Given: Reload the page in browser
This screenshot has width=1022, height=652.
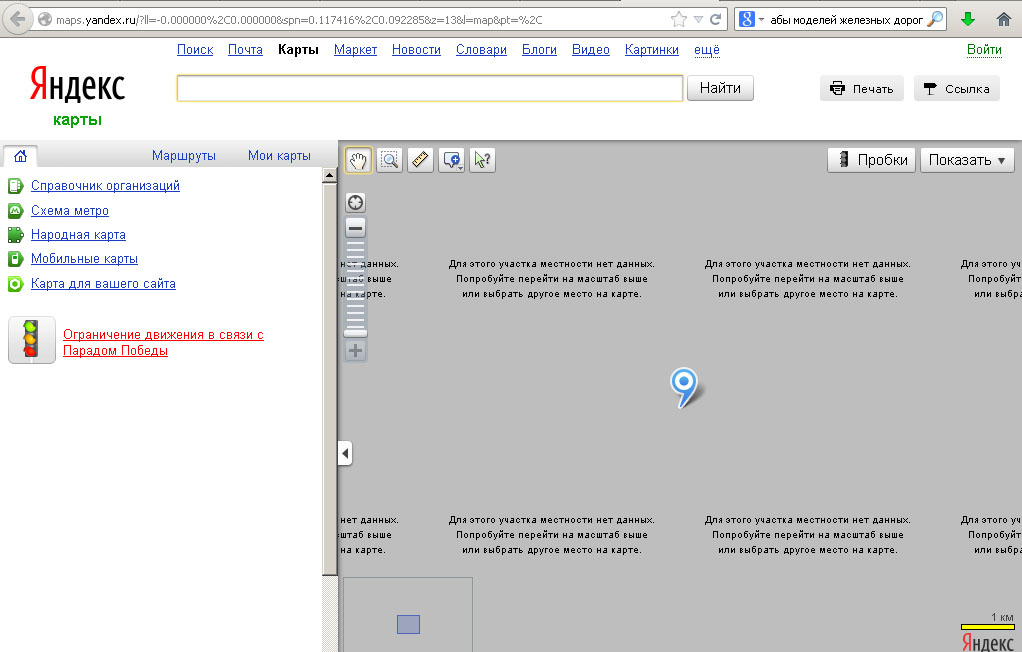Looking at the screenshot, I should (x=716, y=19).
